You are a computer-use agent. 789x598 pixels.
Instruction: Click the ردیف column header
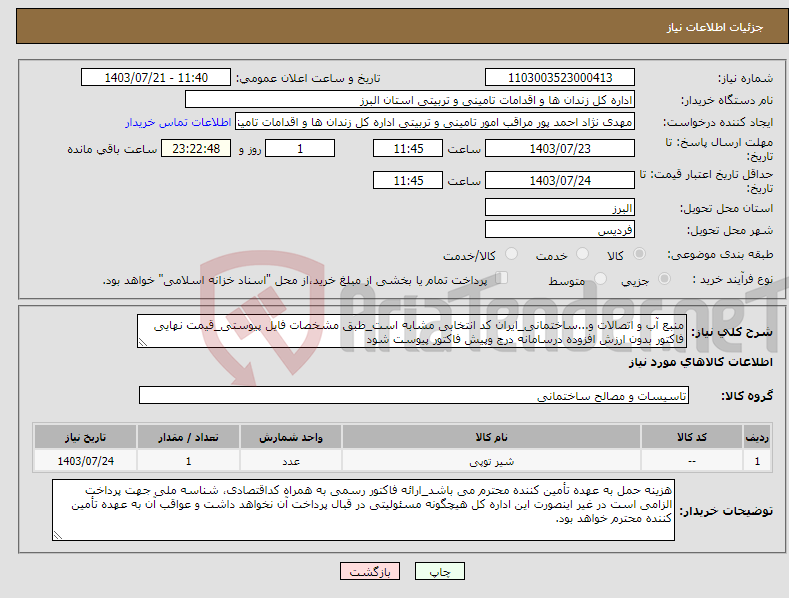click(x=757, y=437)
